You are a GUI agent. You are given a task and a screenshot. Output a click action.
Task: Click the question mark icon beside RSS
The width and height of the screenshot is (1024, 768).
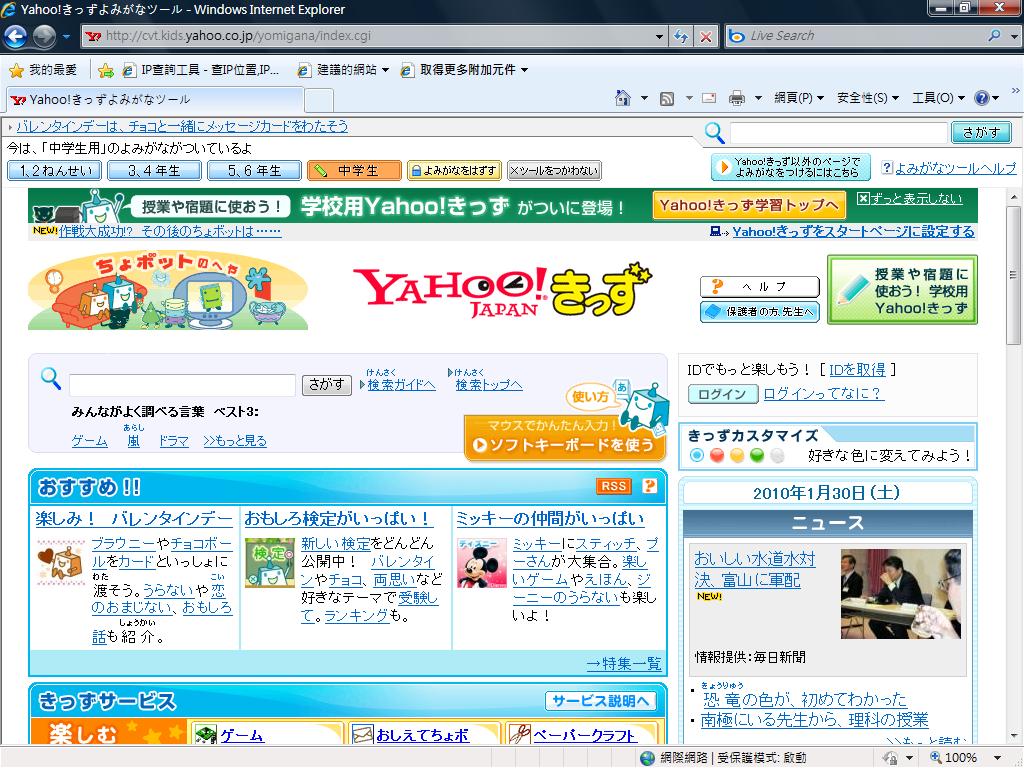pyautogui.click(x=649, y=486)
